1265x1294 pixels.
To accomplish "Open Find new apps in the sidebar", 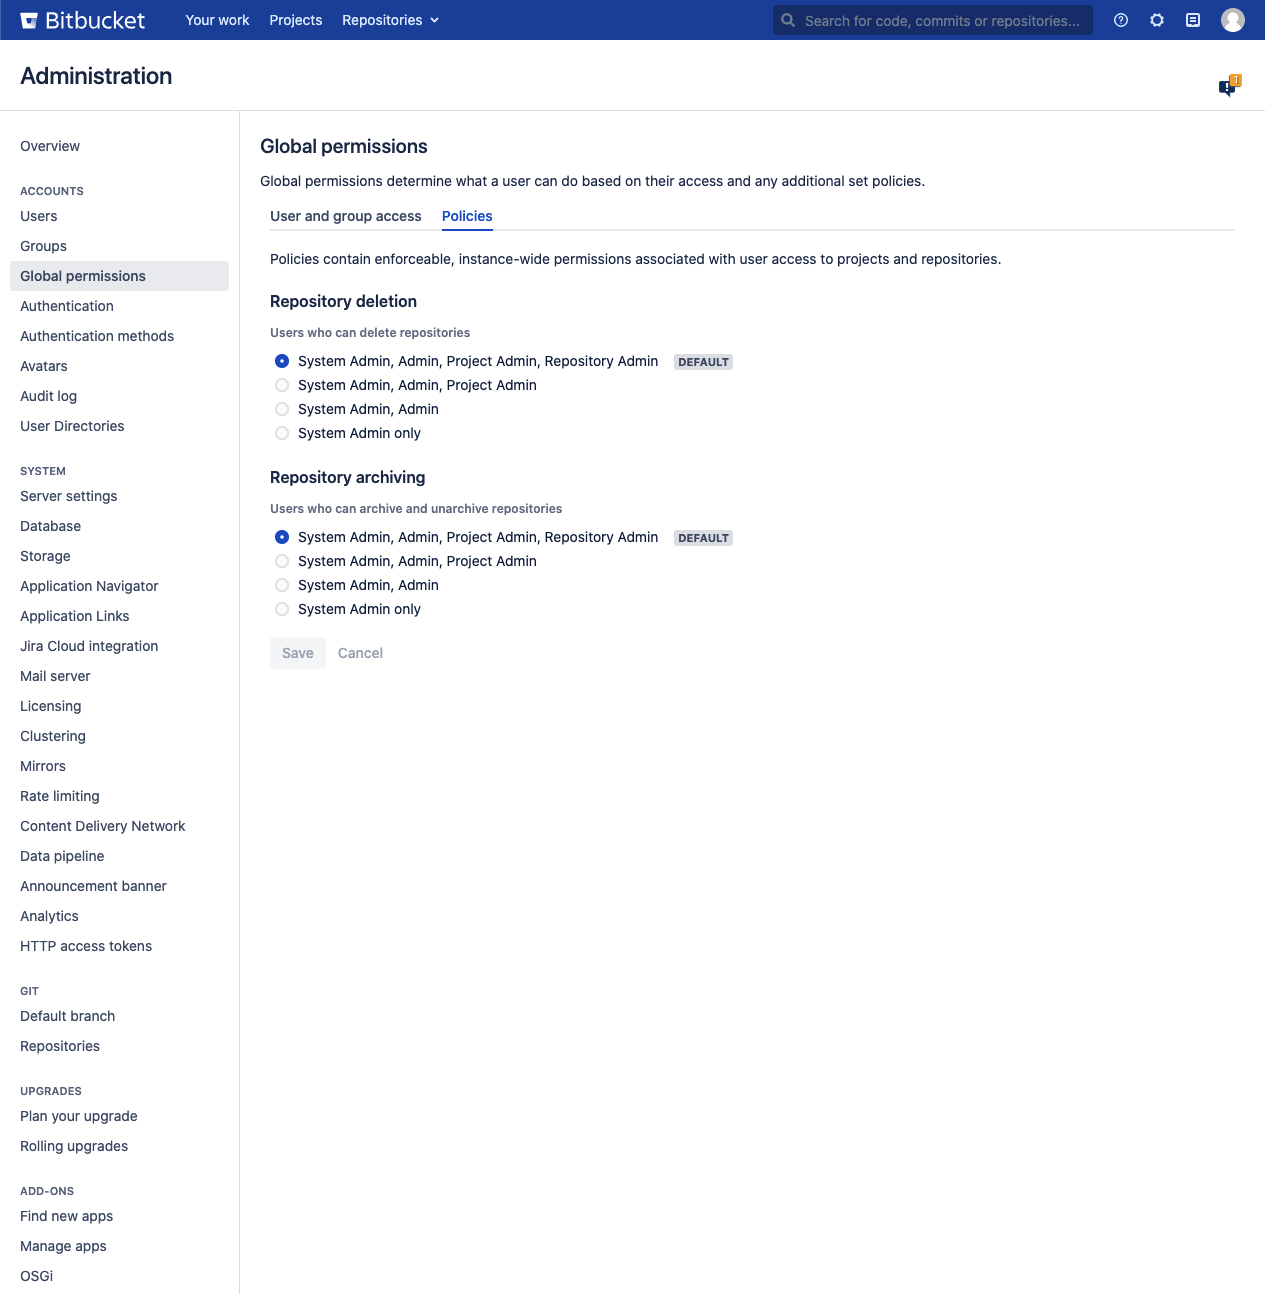I will [67, 1216].
